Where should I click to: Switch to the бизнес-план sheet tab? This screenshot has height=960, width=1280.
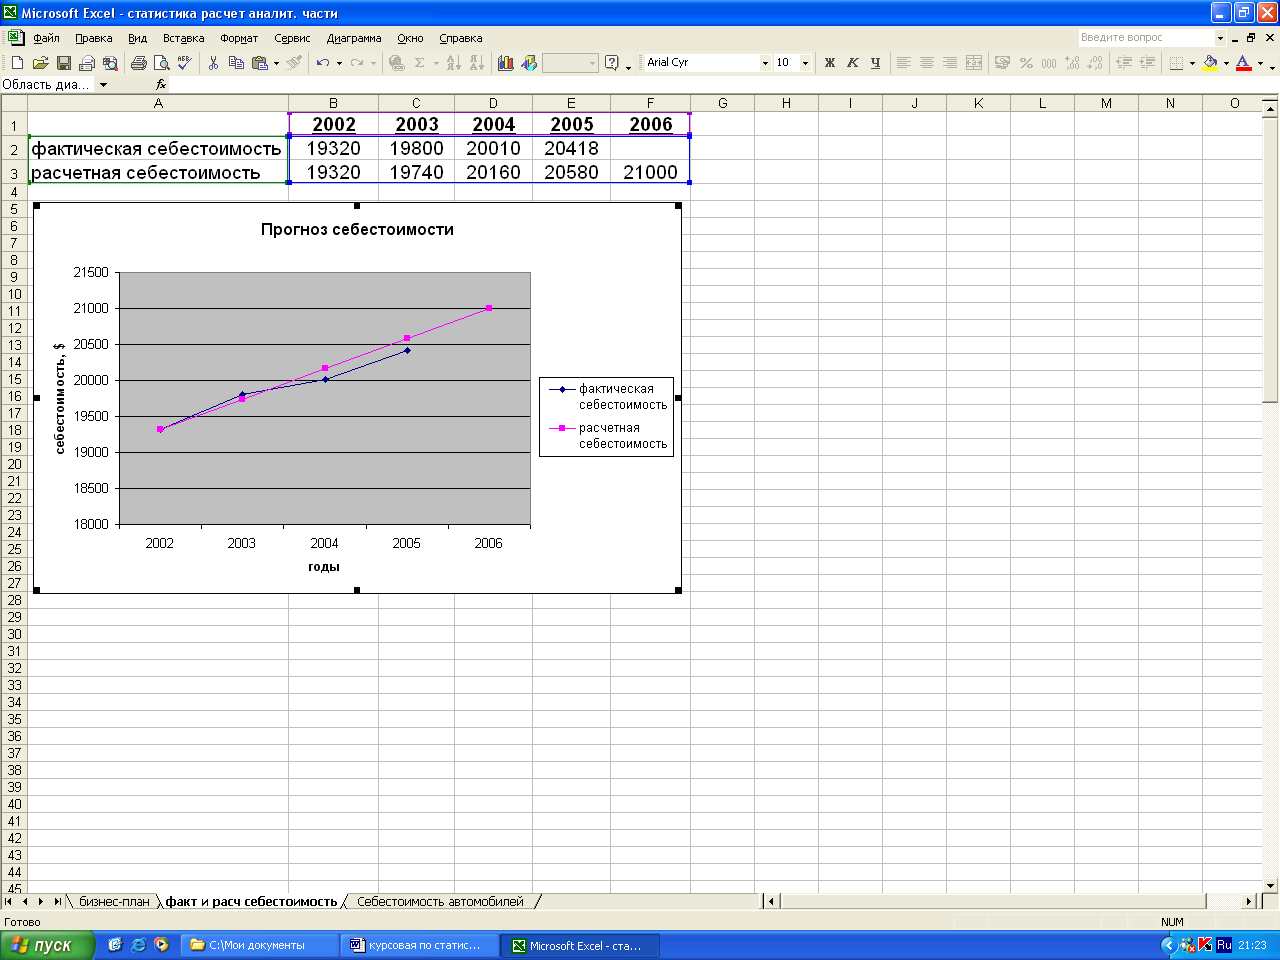pos(114,902)
